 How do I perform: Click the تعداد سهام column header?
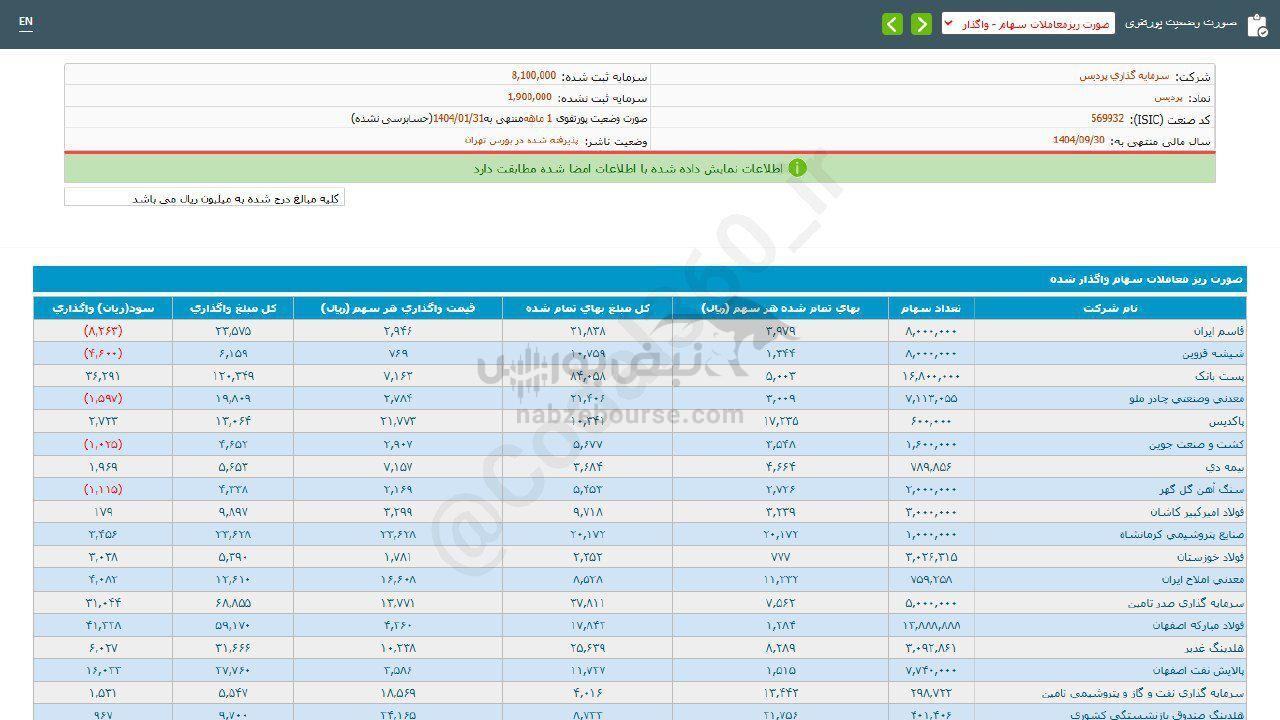930,308
